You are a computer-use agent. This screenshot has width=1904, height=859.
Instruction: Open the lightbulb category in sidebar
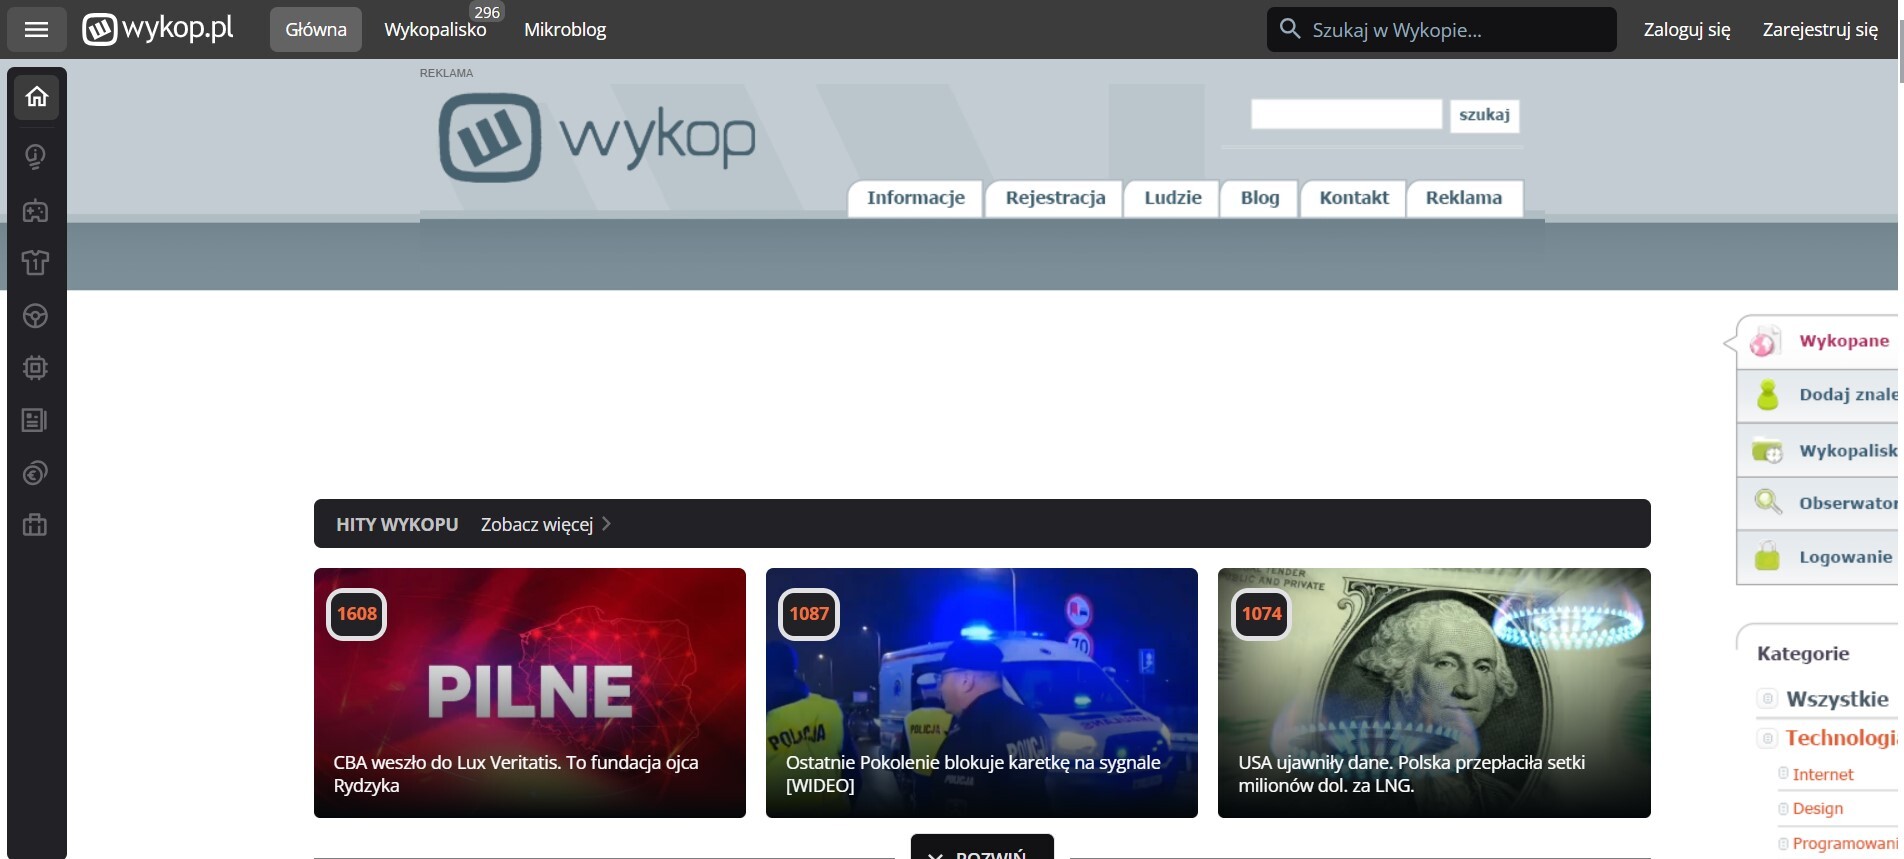click(36, 156)
